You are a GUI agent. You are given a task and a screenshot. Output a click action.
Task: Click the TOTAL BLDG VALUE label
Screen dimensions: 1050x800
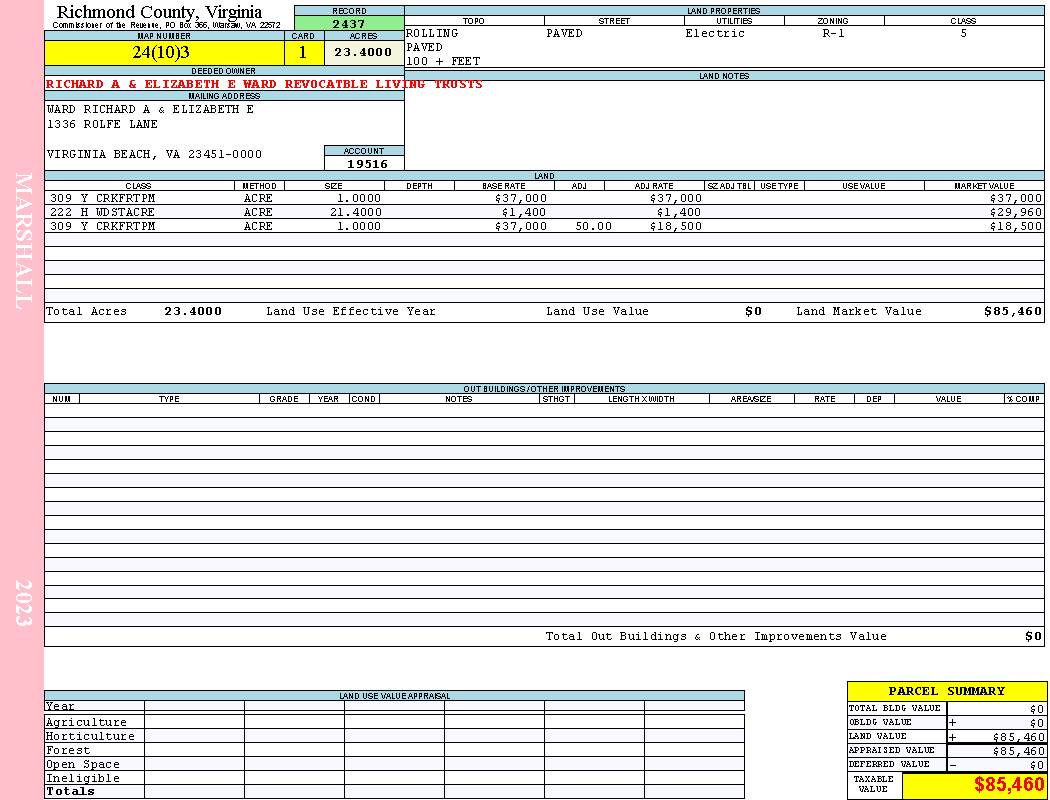(895, 708)
